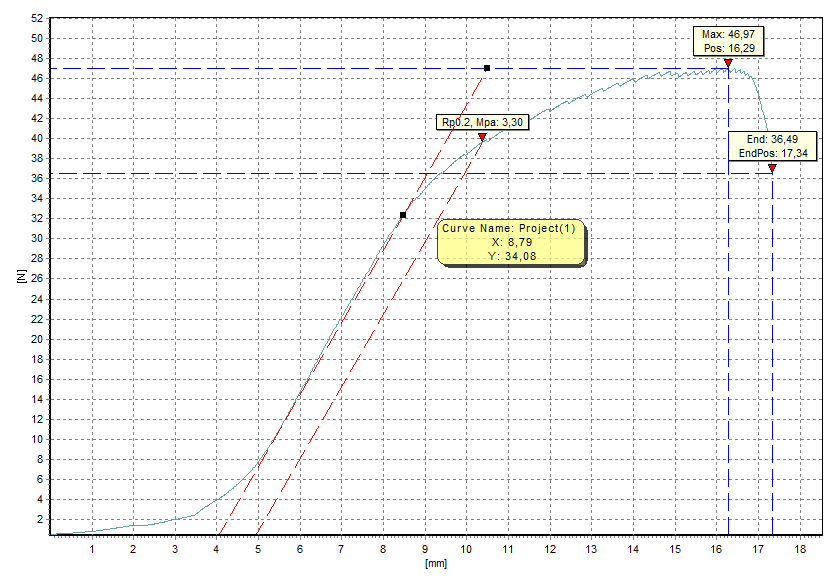Click the red End position marker triangle
Viewport: 839px width, 578px height.
772,168
